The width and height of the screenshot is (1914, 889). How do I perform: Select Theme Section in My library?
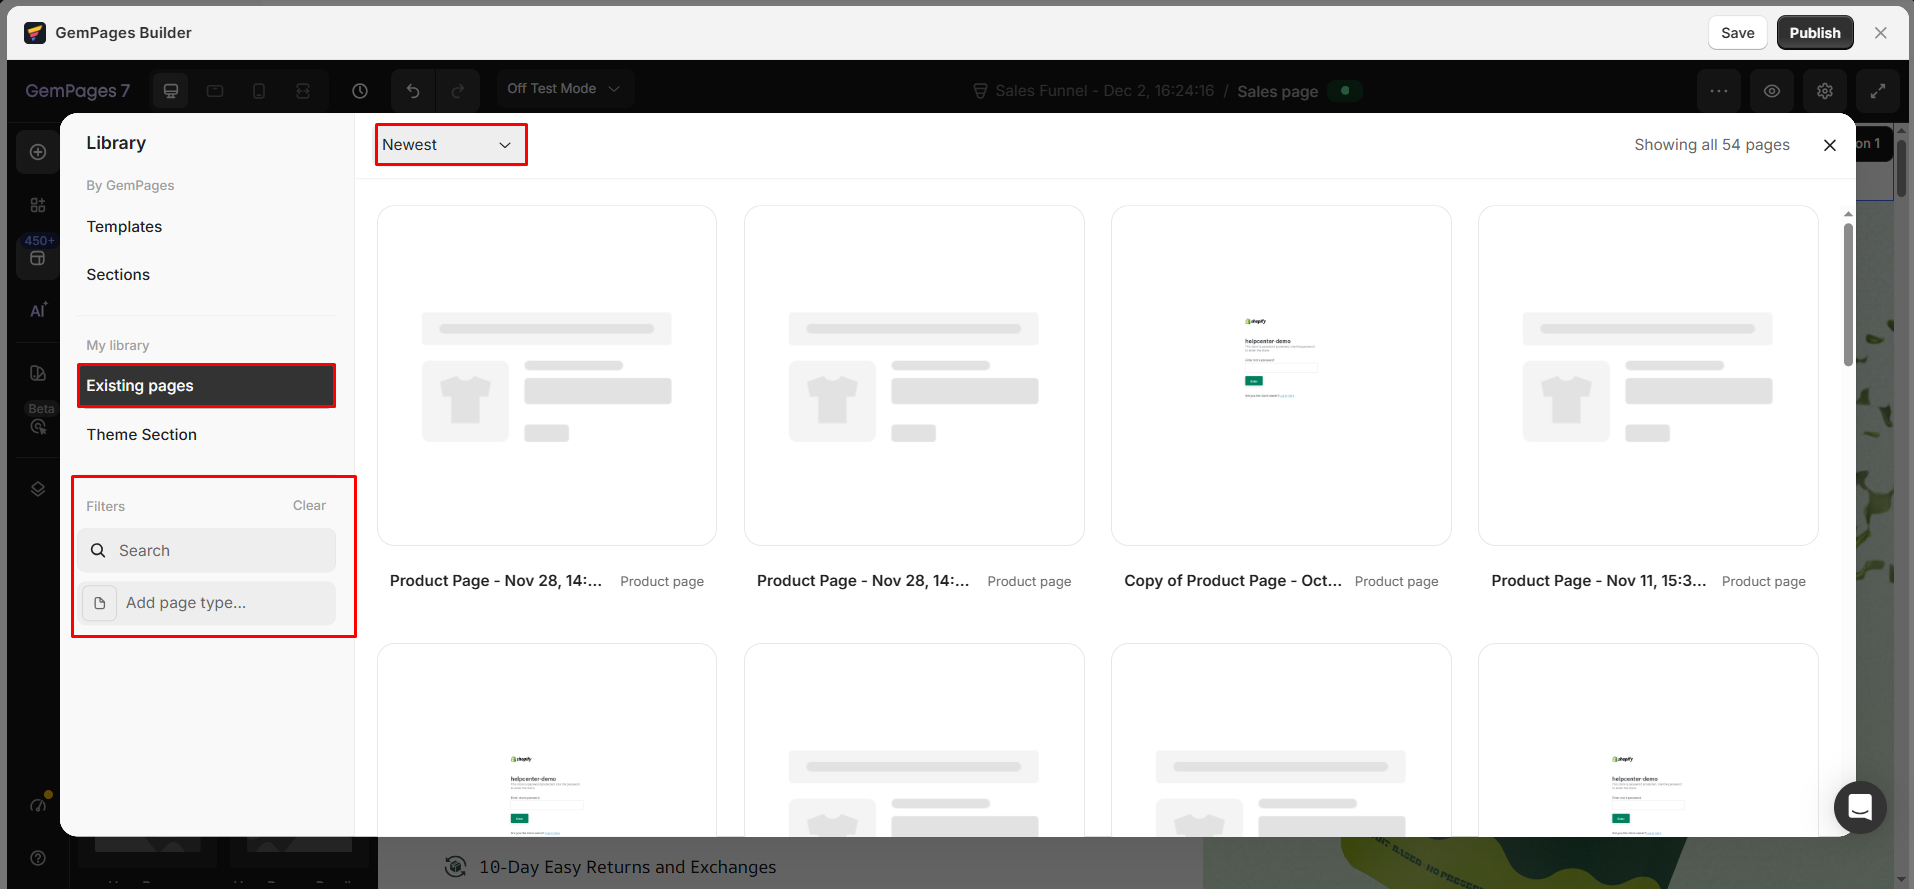[142, 435]
